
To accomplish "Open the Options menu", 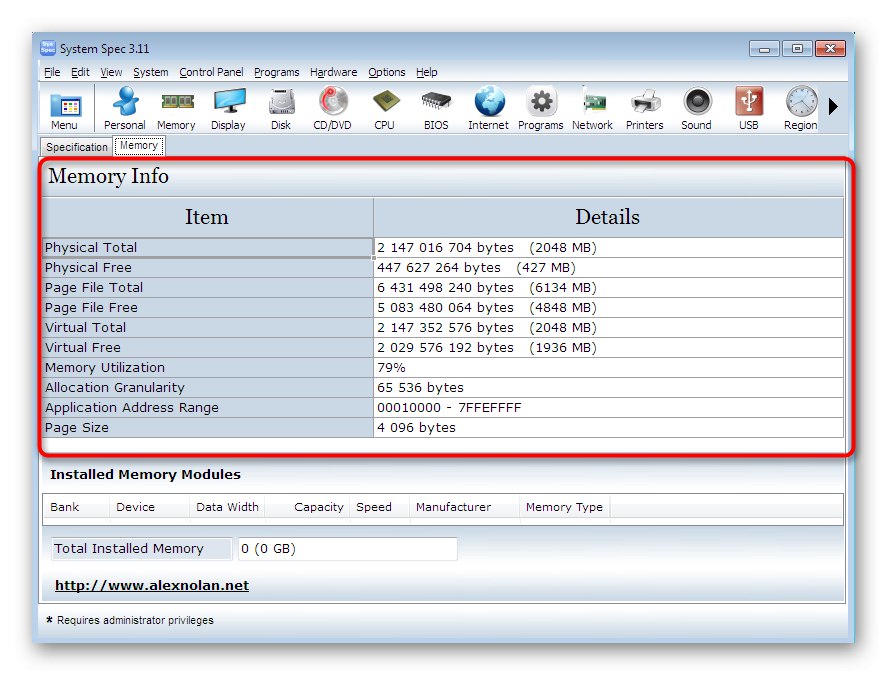I will (387, 72).
